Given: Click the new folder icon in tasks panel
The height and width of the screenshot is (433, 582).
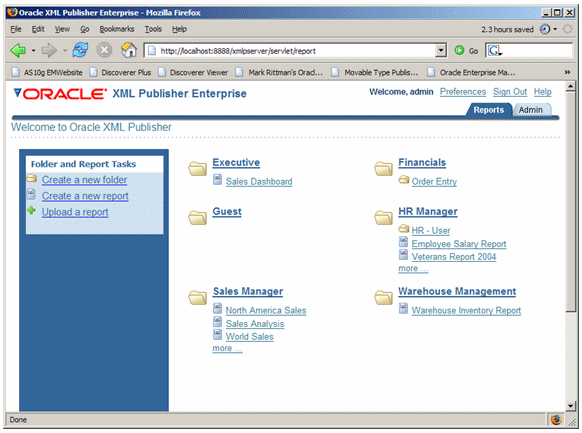Looking at the screenshot, I should coord(32,178).
